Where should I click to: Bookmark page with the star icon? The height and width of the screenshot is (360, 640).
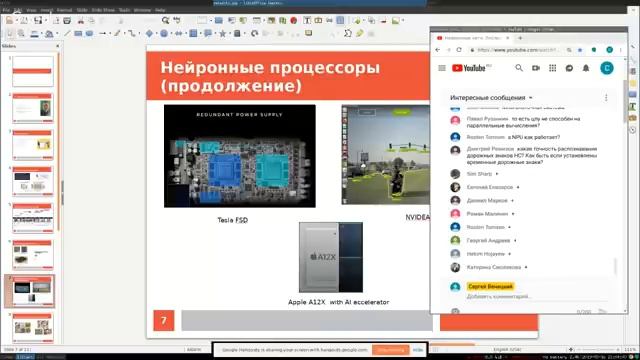click(x=580, y=50)
